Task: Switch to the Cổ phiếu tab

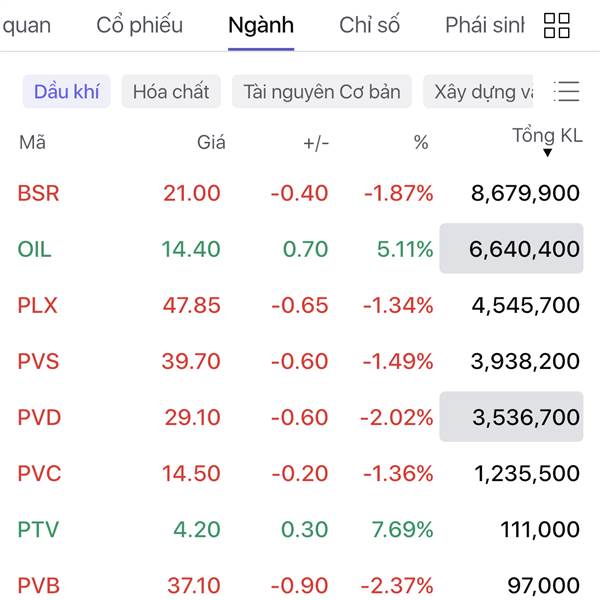Action: (140, 26)
